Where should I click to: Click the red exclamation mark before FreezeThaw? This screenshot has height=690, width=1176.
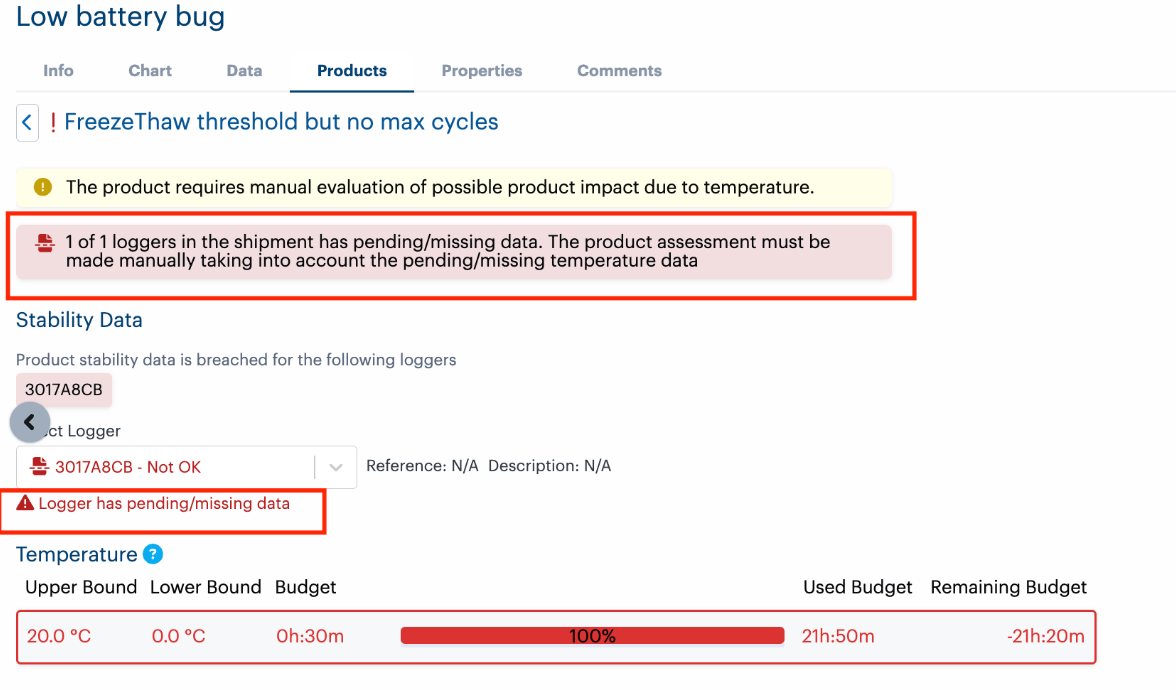tap(52, 122)
